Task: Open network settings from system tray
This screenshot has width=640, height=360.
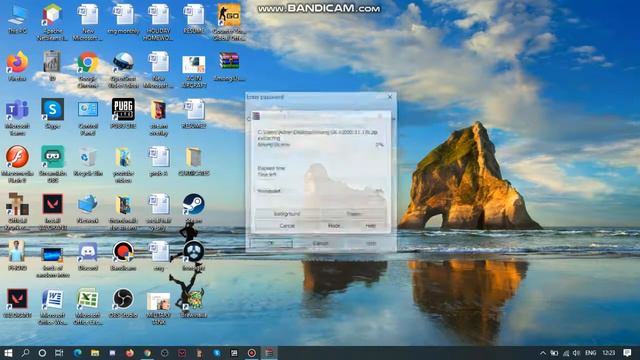Action: 566,353
